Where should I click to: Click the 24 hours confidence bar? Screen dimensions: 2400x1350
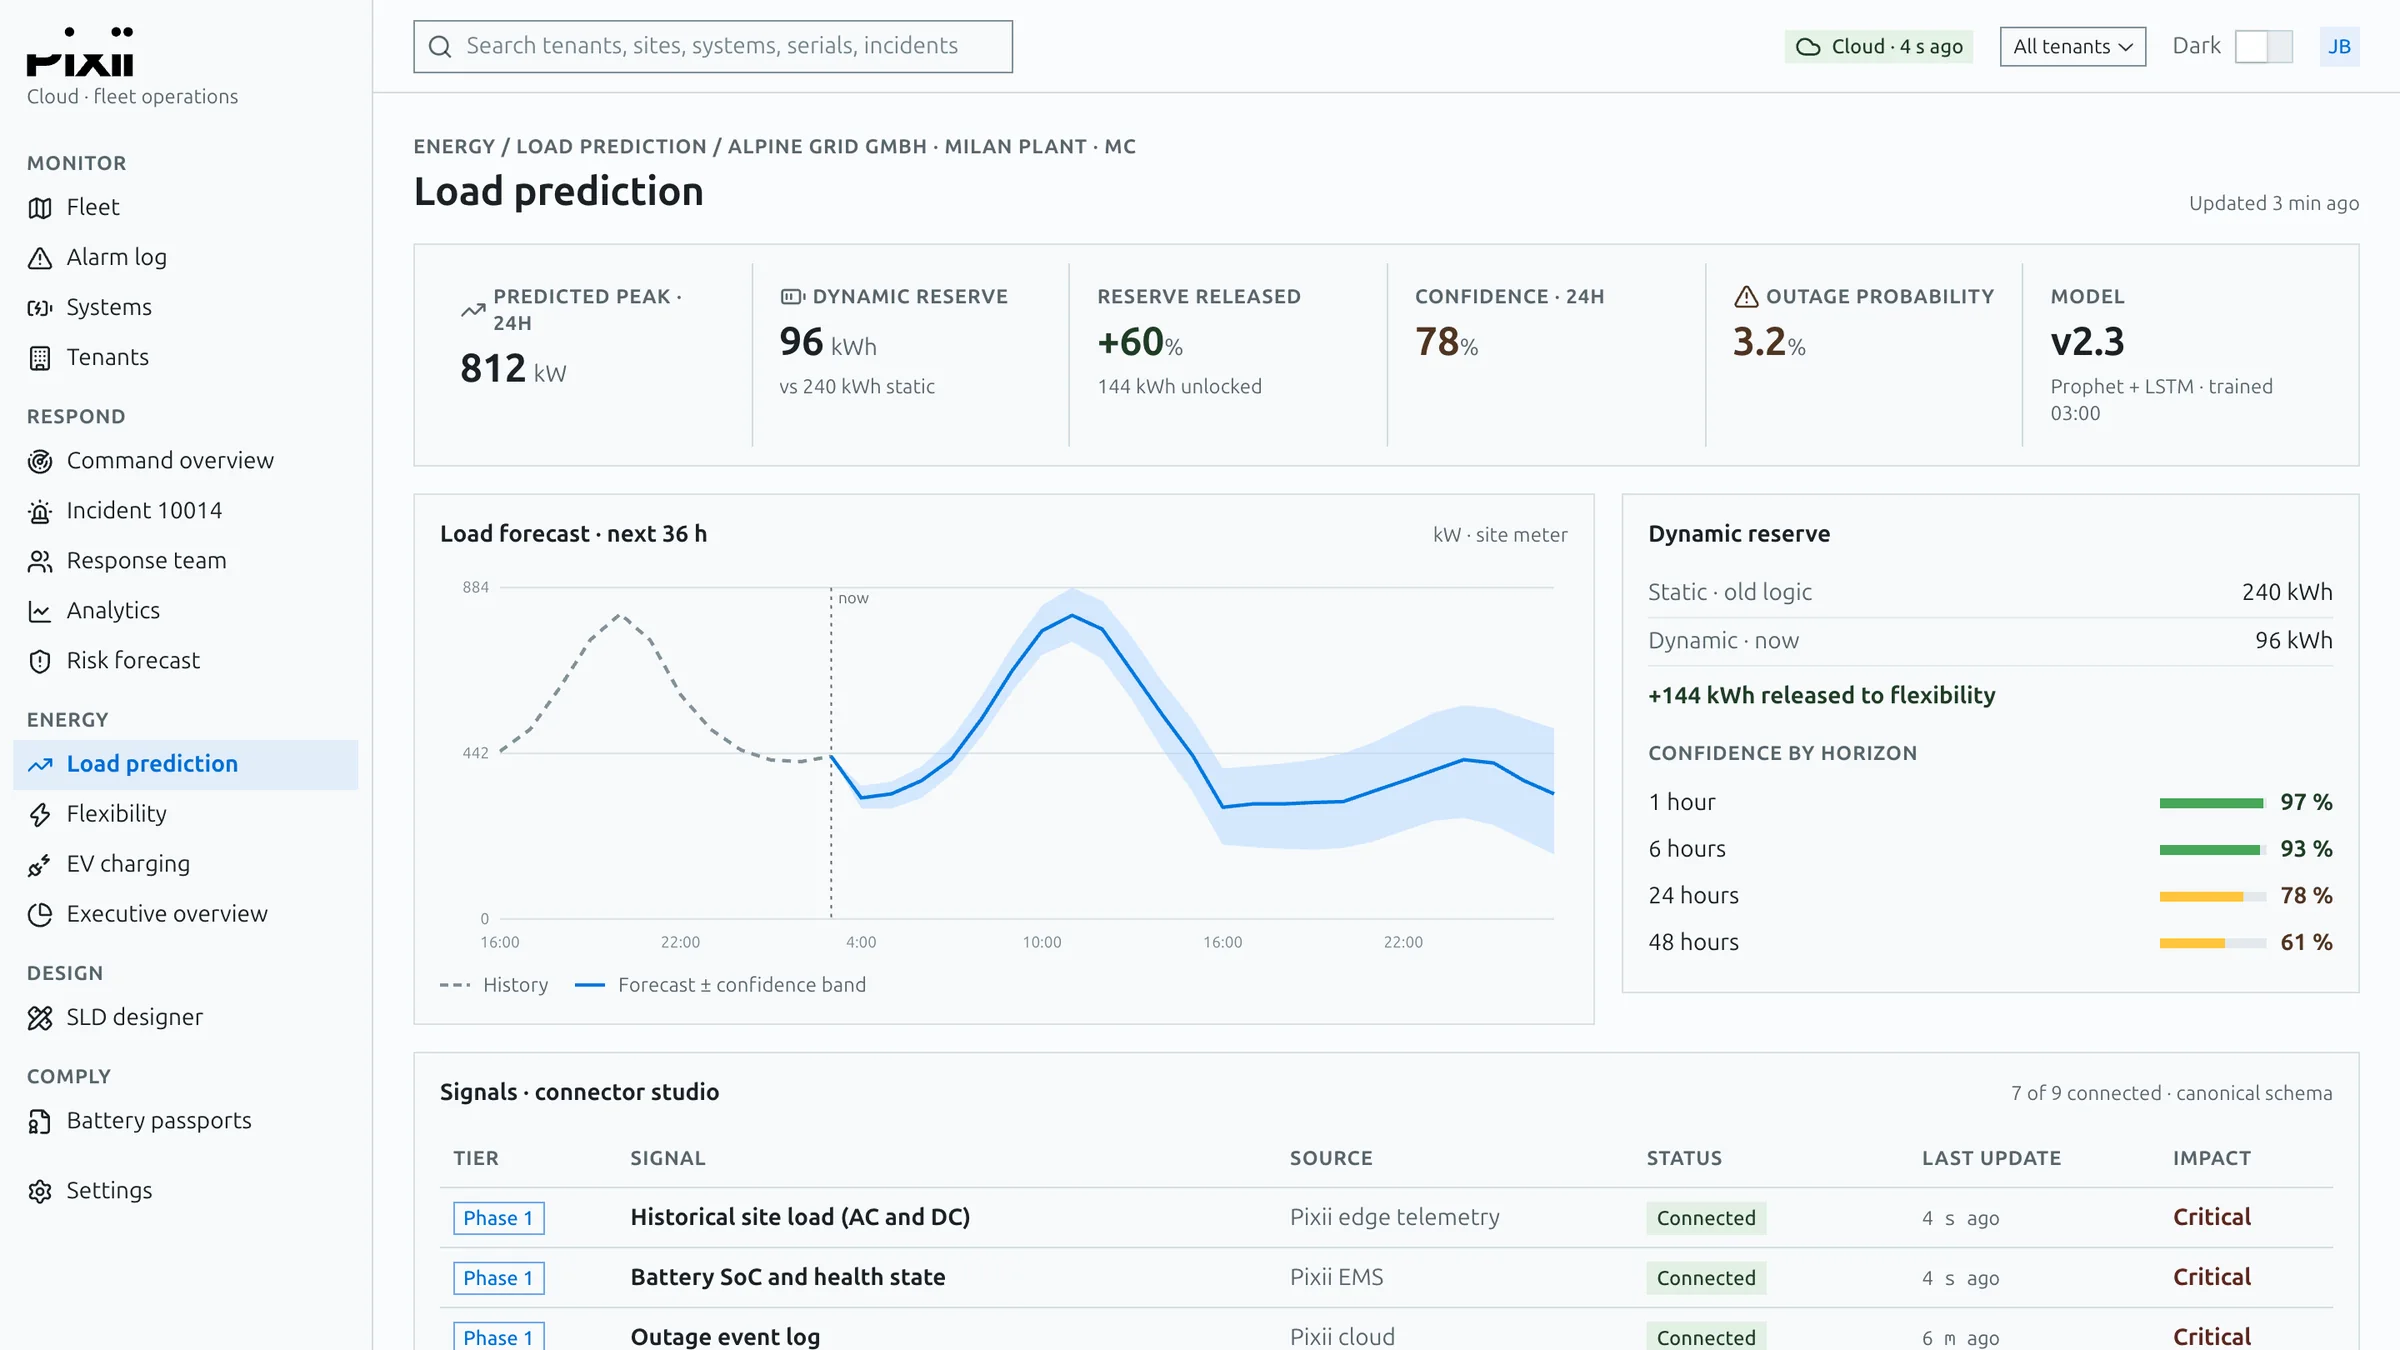tap(2212, 896)
